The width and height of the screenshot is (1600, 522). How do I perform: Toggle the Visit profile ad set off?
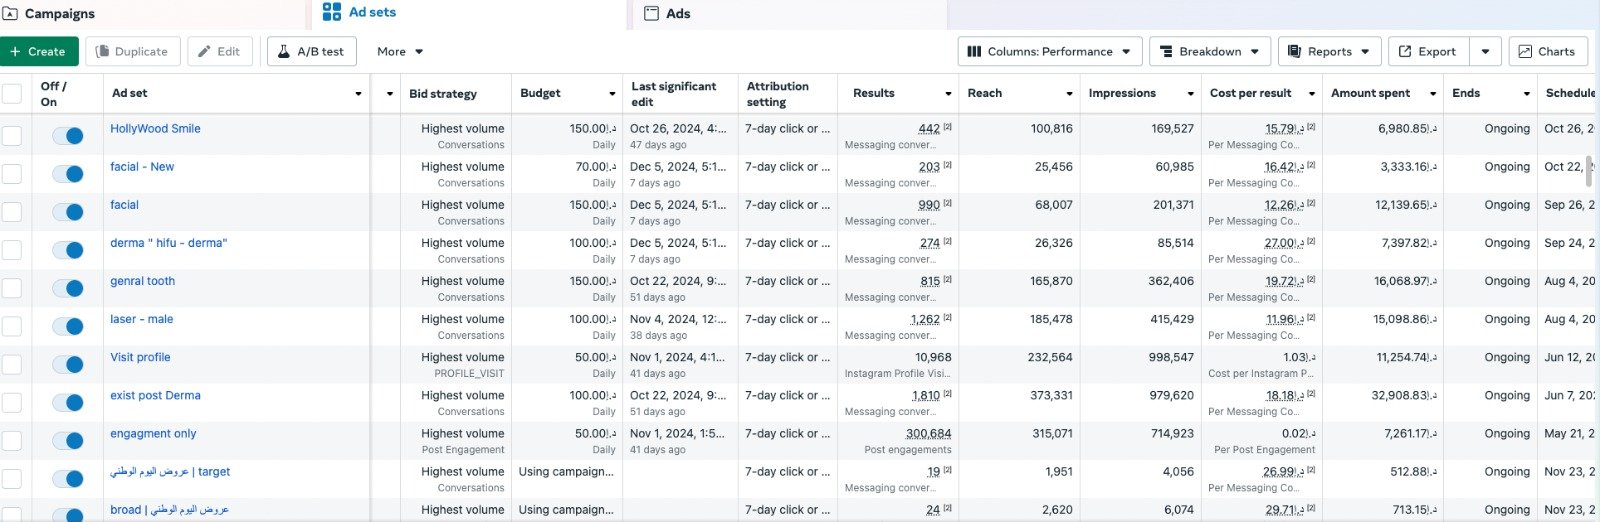(x=68, y=364)
